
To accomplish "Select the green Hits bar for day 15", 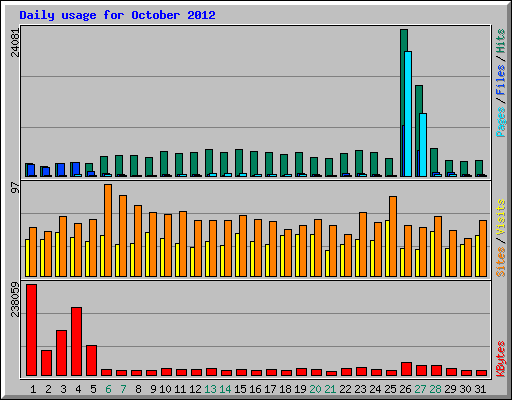I will point(239,162).
